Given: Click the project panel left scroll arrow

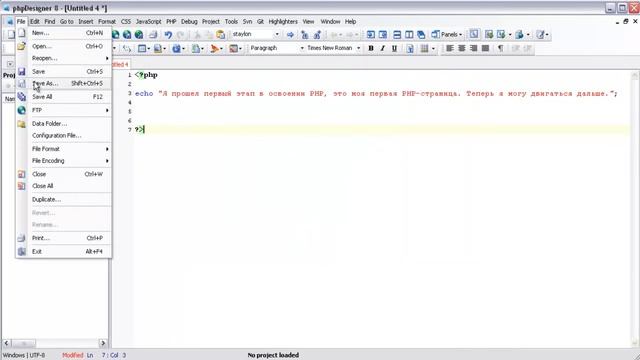Looking at the screenshot, I should pos(6,343).
